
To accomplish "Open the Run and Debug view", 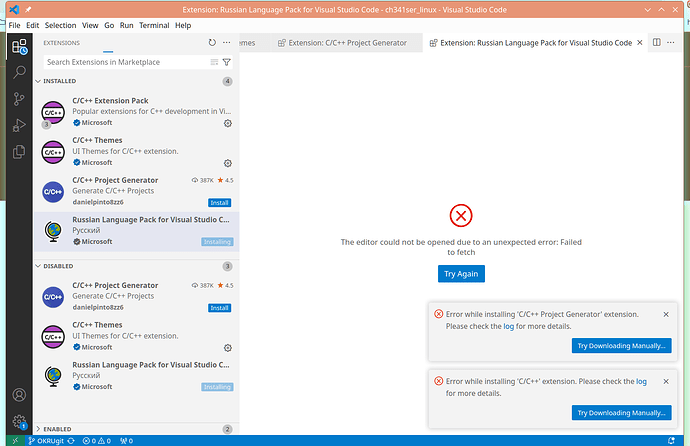I will click(x=18, y=125).
